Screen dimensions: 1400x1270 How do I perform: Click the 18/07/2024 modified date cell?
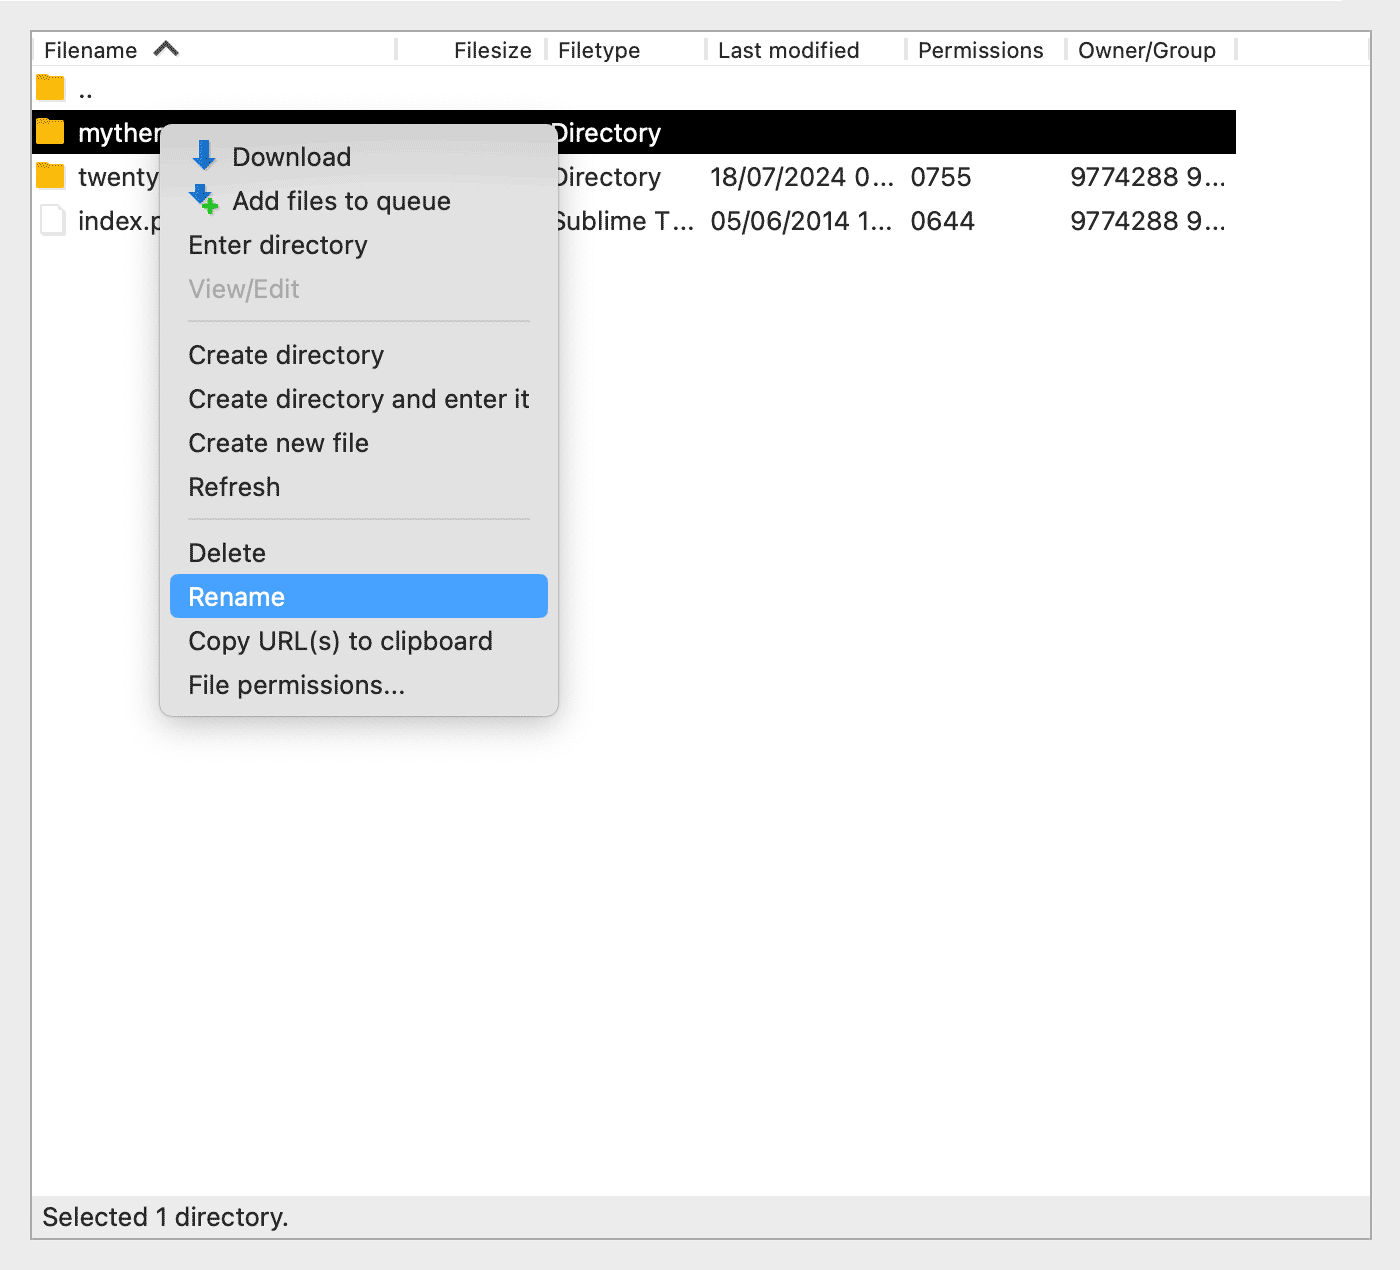(802, 177)
